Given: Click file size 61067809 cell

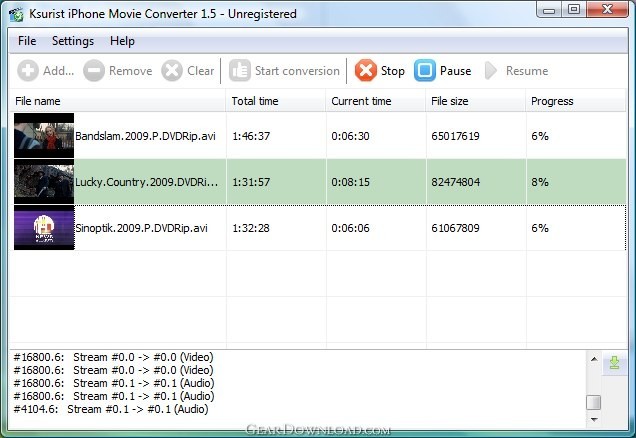Looking at the screenshot, I should pyautogui.click(x=456, y=228).
